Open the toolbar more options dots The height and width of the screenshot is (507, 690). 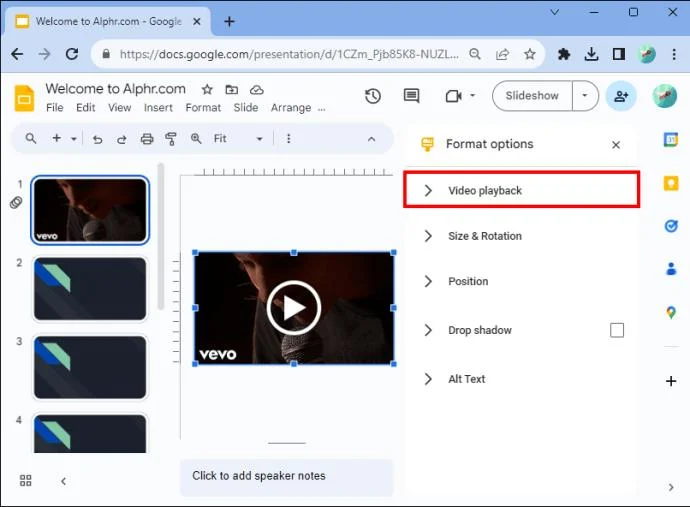pyautogui.click(x=288, y=139)
